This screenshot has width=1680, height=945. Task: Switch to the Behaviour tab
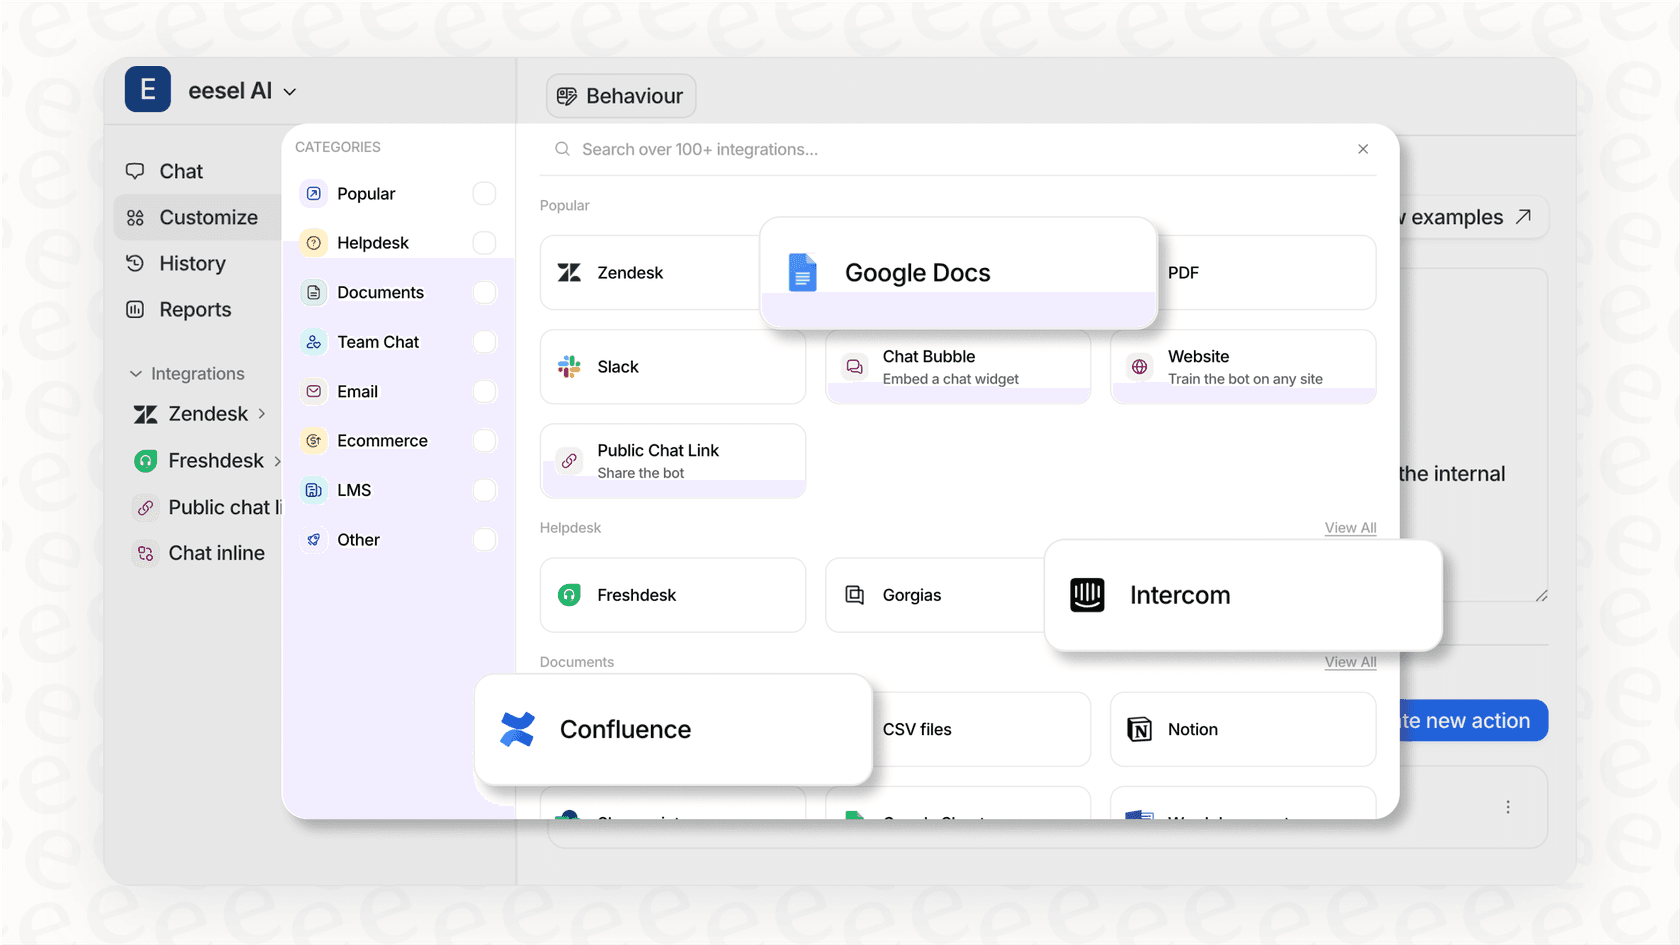(x=620, y=95)
